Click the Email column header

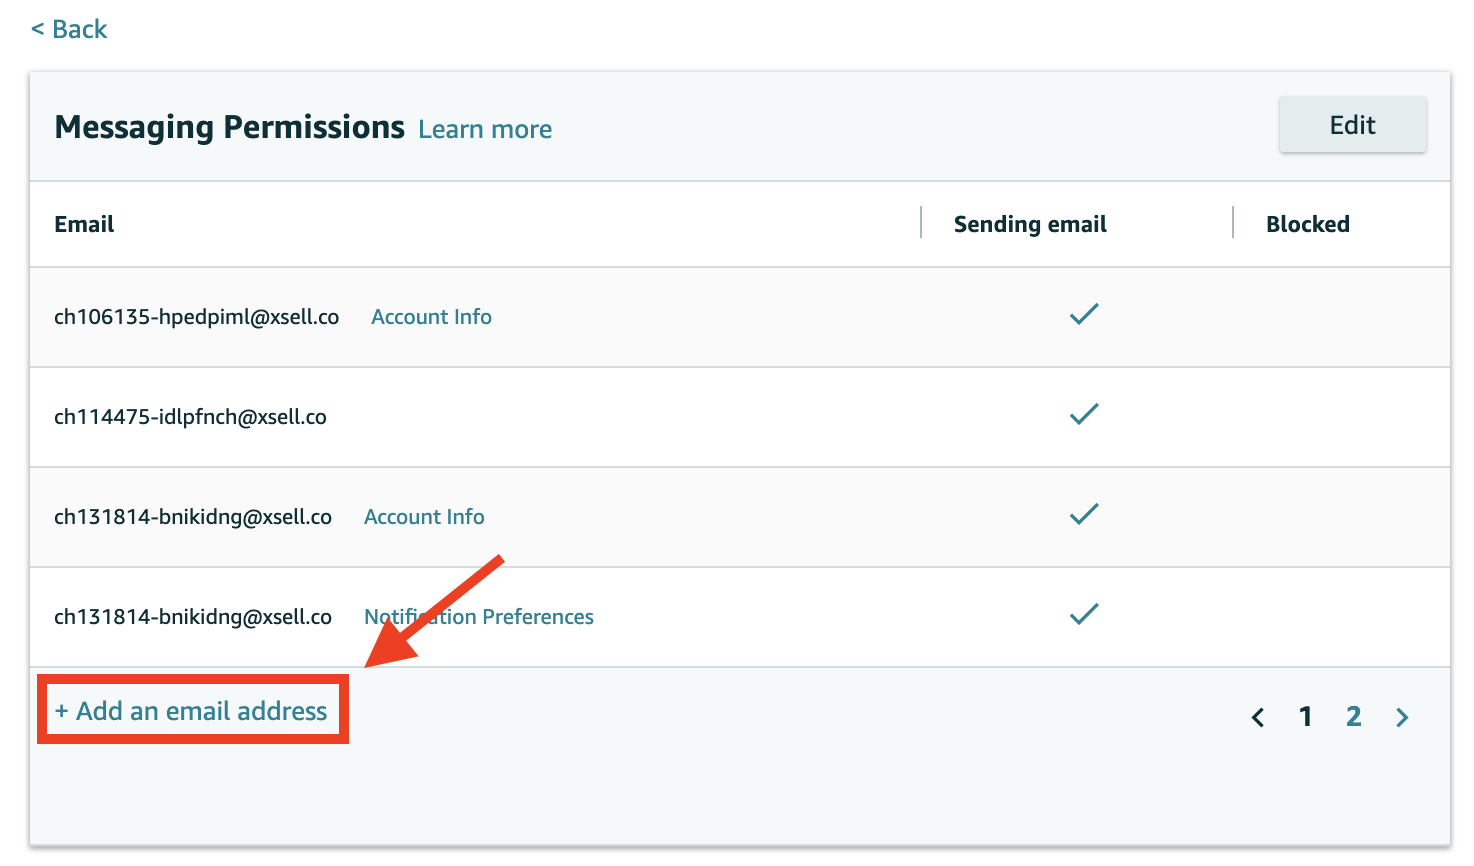coord(84,224)
